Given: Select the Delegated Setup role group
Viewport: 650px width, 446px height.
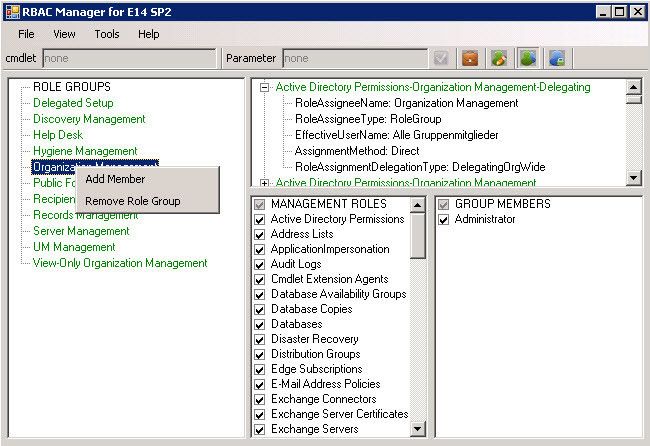Looking at the screenshot, I should click(x=73, y=103).
